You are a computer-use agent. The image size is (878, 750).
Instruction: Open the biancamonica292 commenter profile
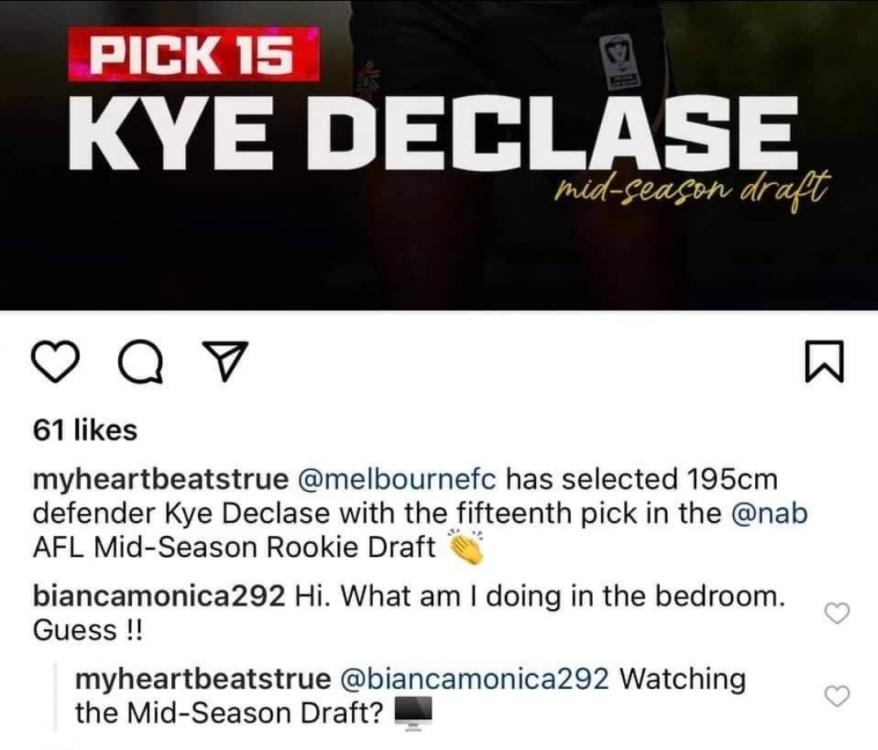point(159,597)
